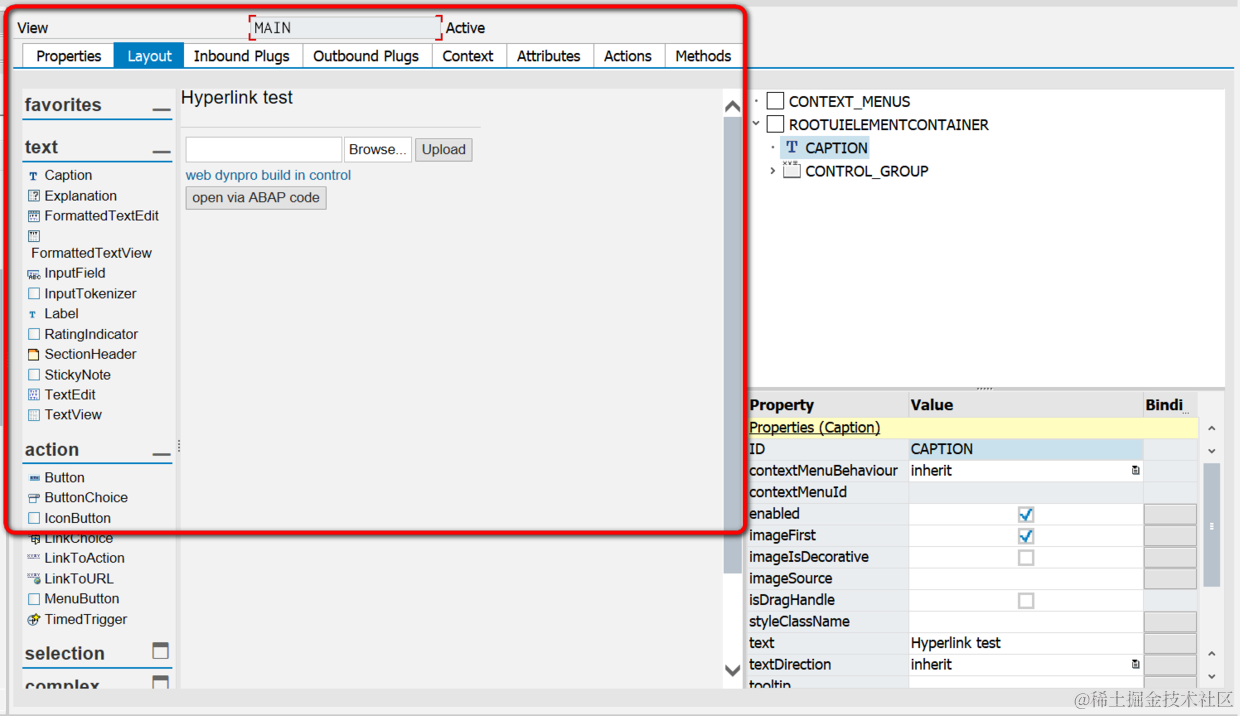Click the styleClassName property row
Image resolution: width=1240 pixels, height=716 pixels.
point(972,622)
